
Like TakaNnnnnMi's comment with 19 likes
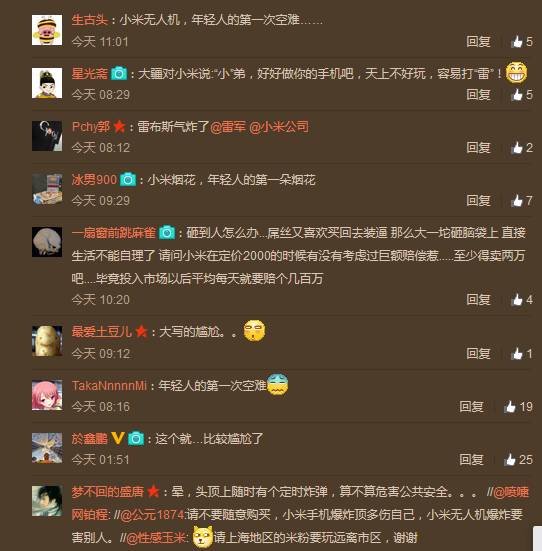click(x=519, y=407)
